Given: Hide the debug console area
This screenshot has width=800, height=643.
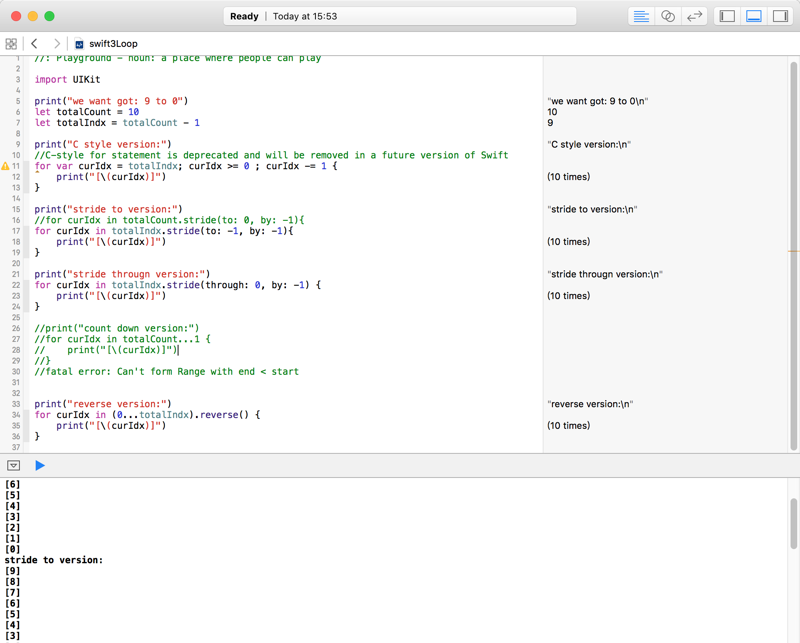Looking at the screenshot, I should click(x=14, y=465).
